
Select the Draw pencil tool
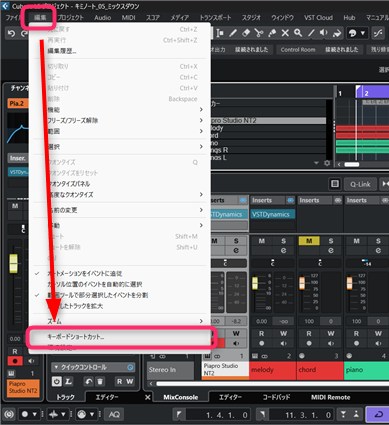coord(233,33)
